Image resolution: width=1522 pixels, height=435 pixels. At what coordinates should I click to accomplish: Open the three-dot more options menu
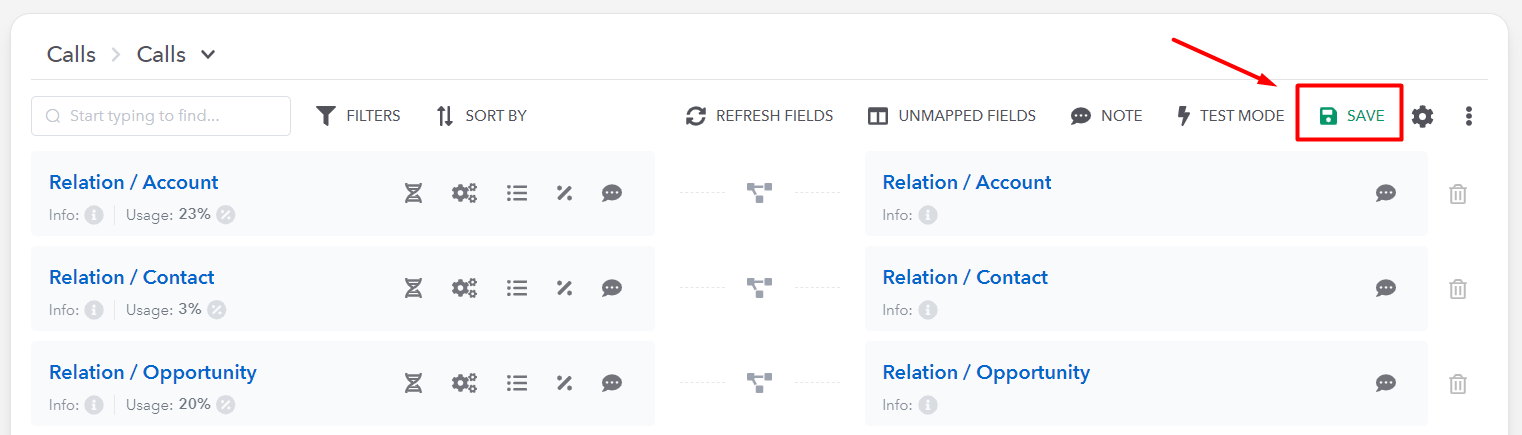tap(1468, 116)
